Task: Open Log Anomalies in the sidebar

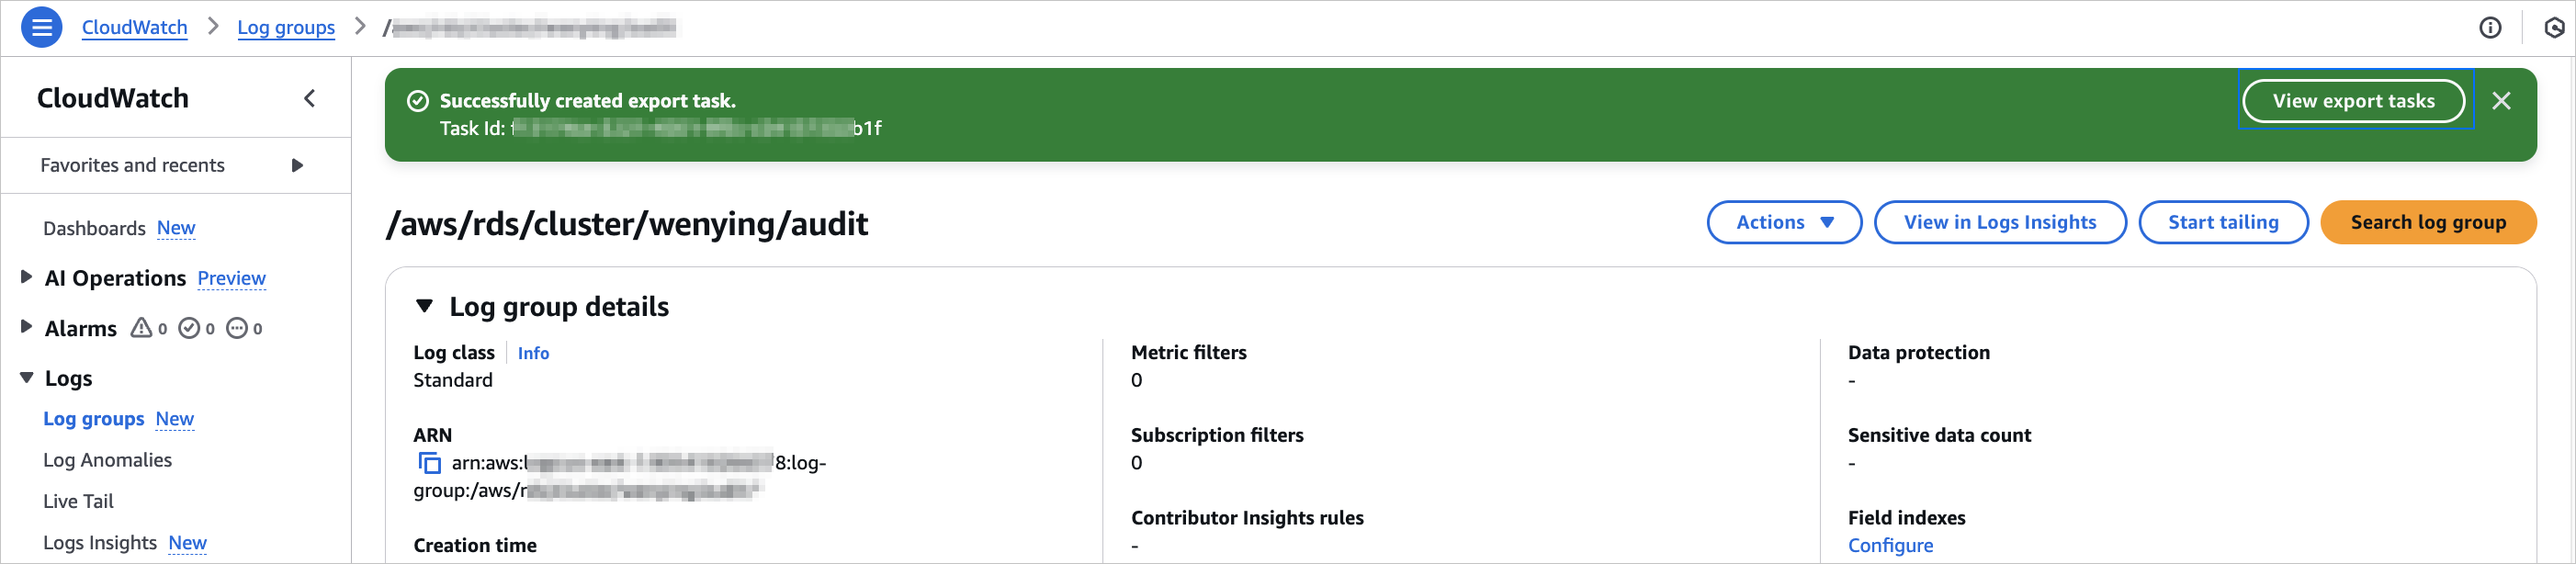Action: [107, 460]
